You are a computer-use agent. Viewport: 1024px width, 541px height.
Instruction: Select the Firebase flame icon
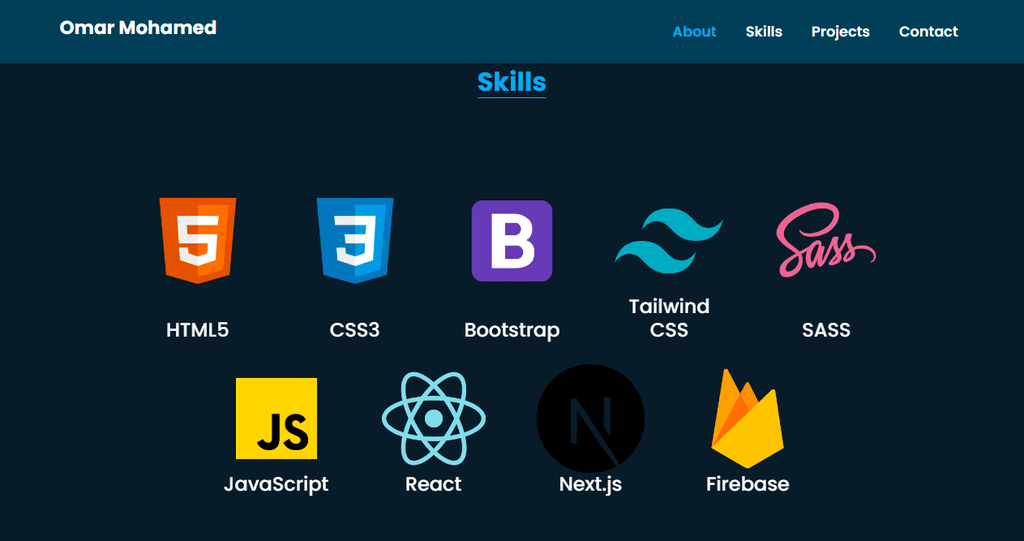pos(748,418)
